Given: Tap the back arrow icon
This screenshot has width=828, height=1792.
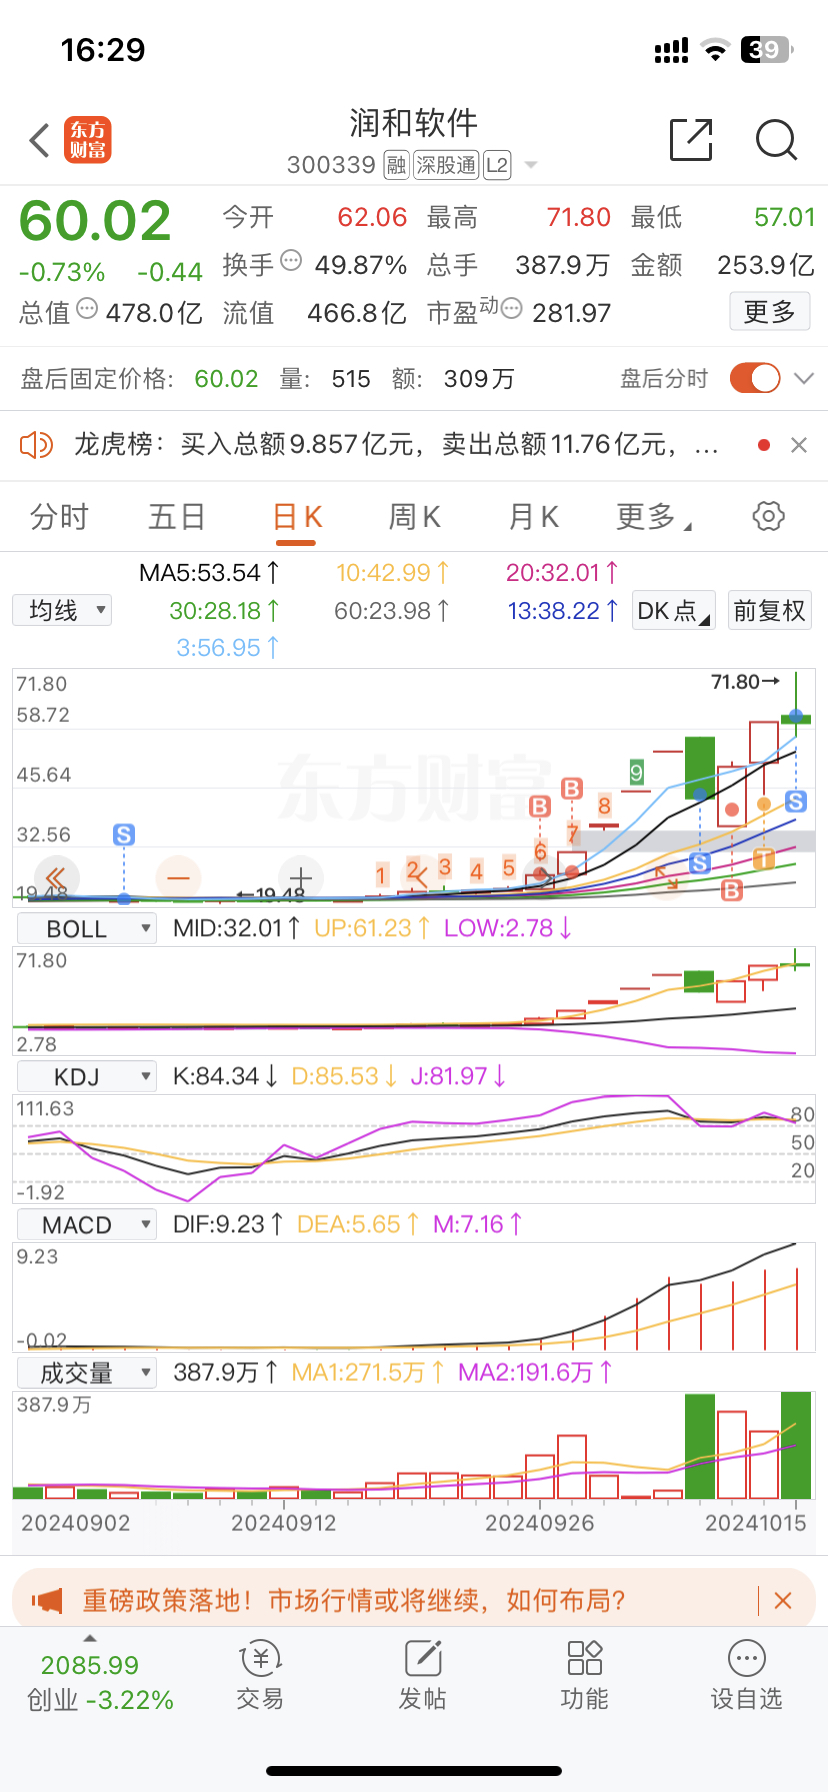Looking at the screenshot, I should (40, 141).
